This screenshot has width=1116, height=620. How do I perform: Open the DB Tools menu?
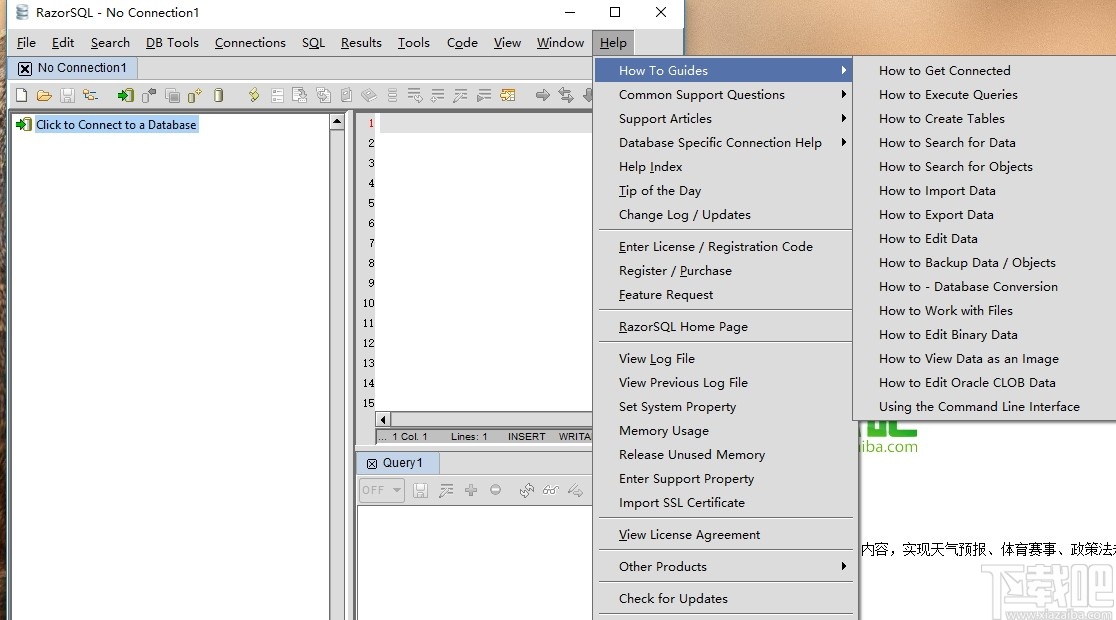coord(172,43)
